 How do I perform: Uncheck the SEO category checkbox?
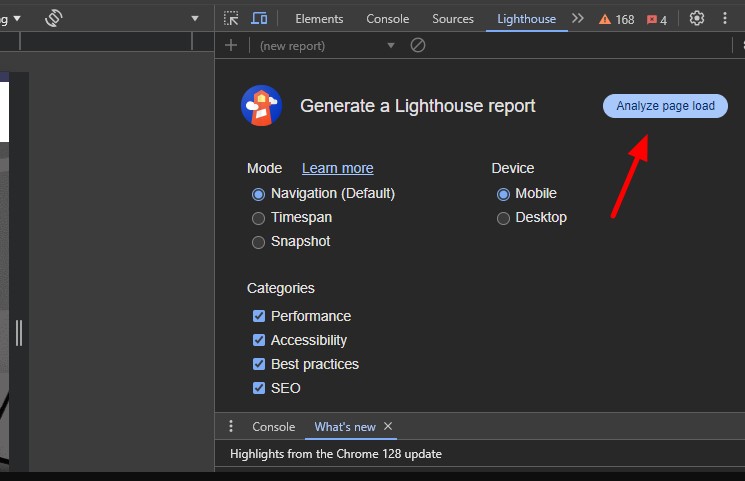[259, 388]
